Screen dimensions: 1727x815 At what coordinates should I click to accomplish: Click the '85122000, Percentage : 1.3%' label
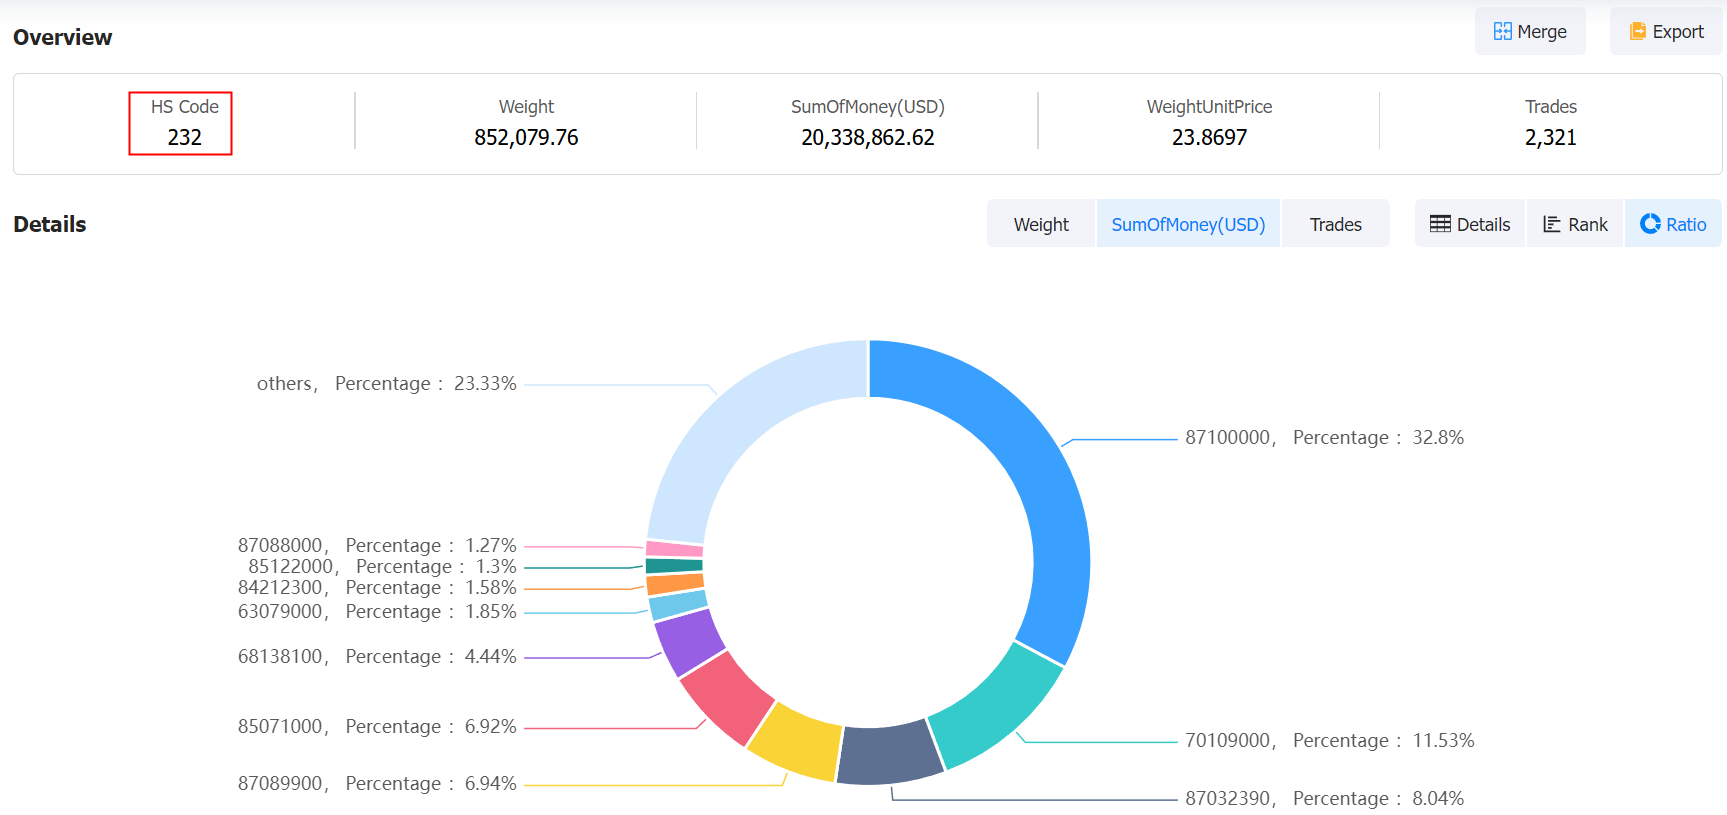coord(382,566)
